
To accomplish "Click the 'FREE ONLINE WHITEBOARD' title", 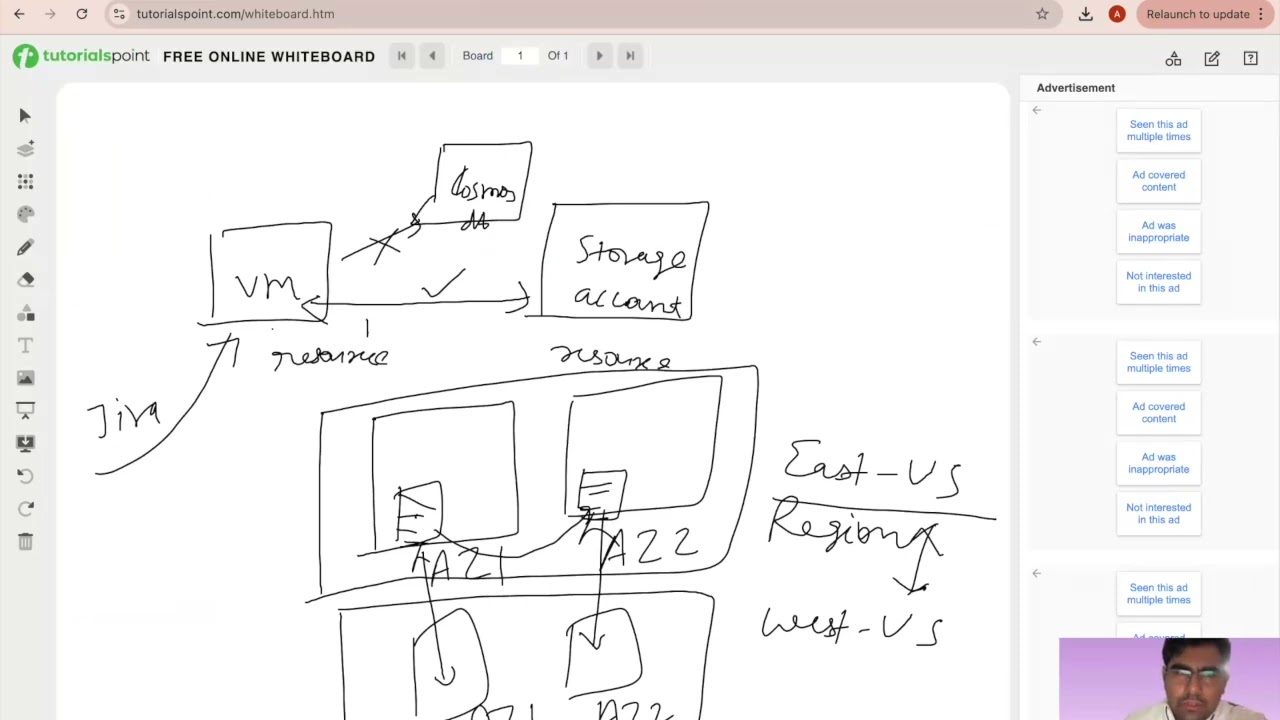I will (269, 57).
